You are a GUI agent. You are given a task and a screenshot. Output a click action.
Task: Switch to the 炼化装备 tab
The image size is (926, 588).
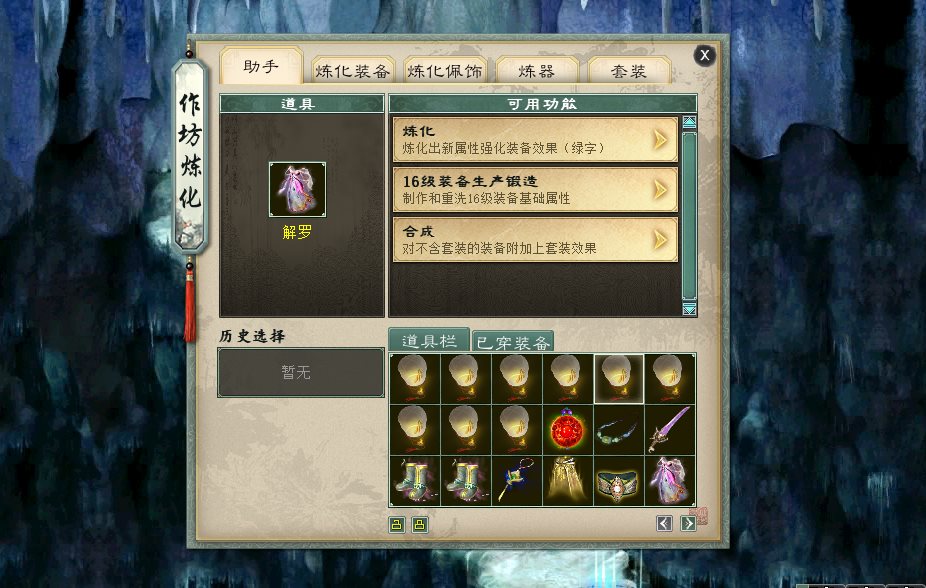(x=353, y=71)
